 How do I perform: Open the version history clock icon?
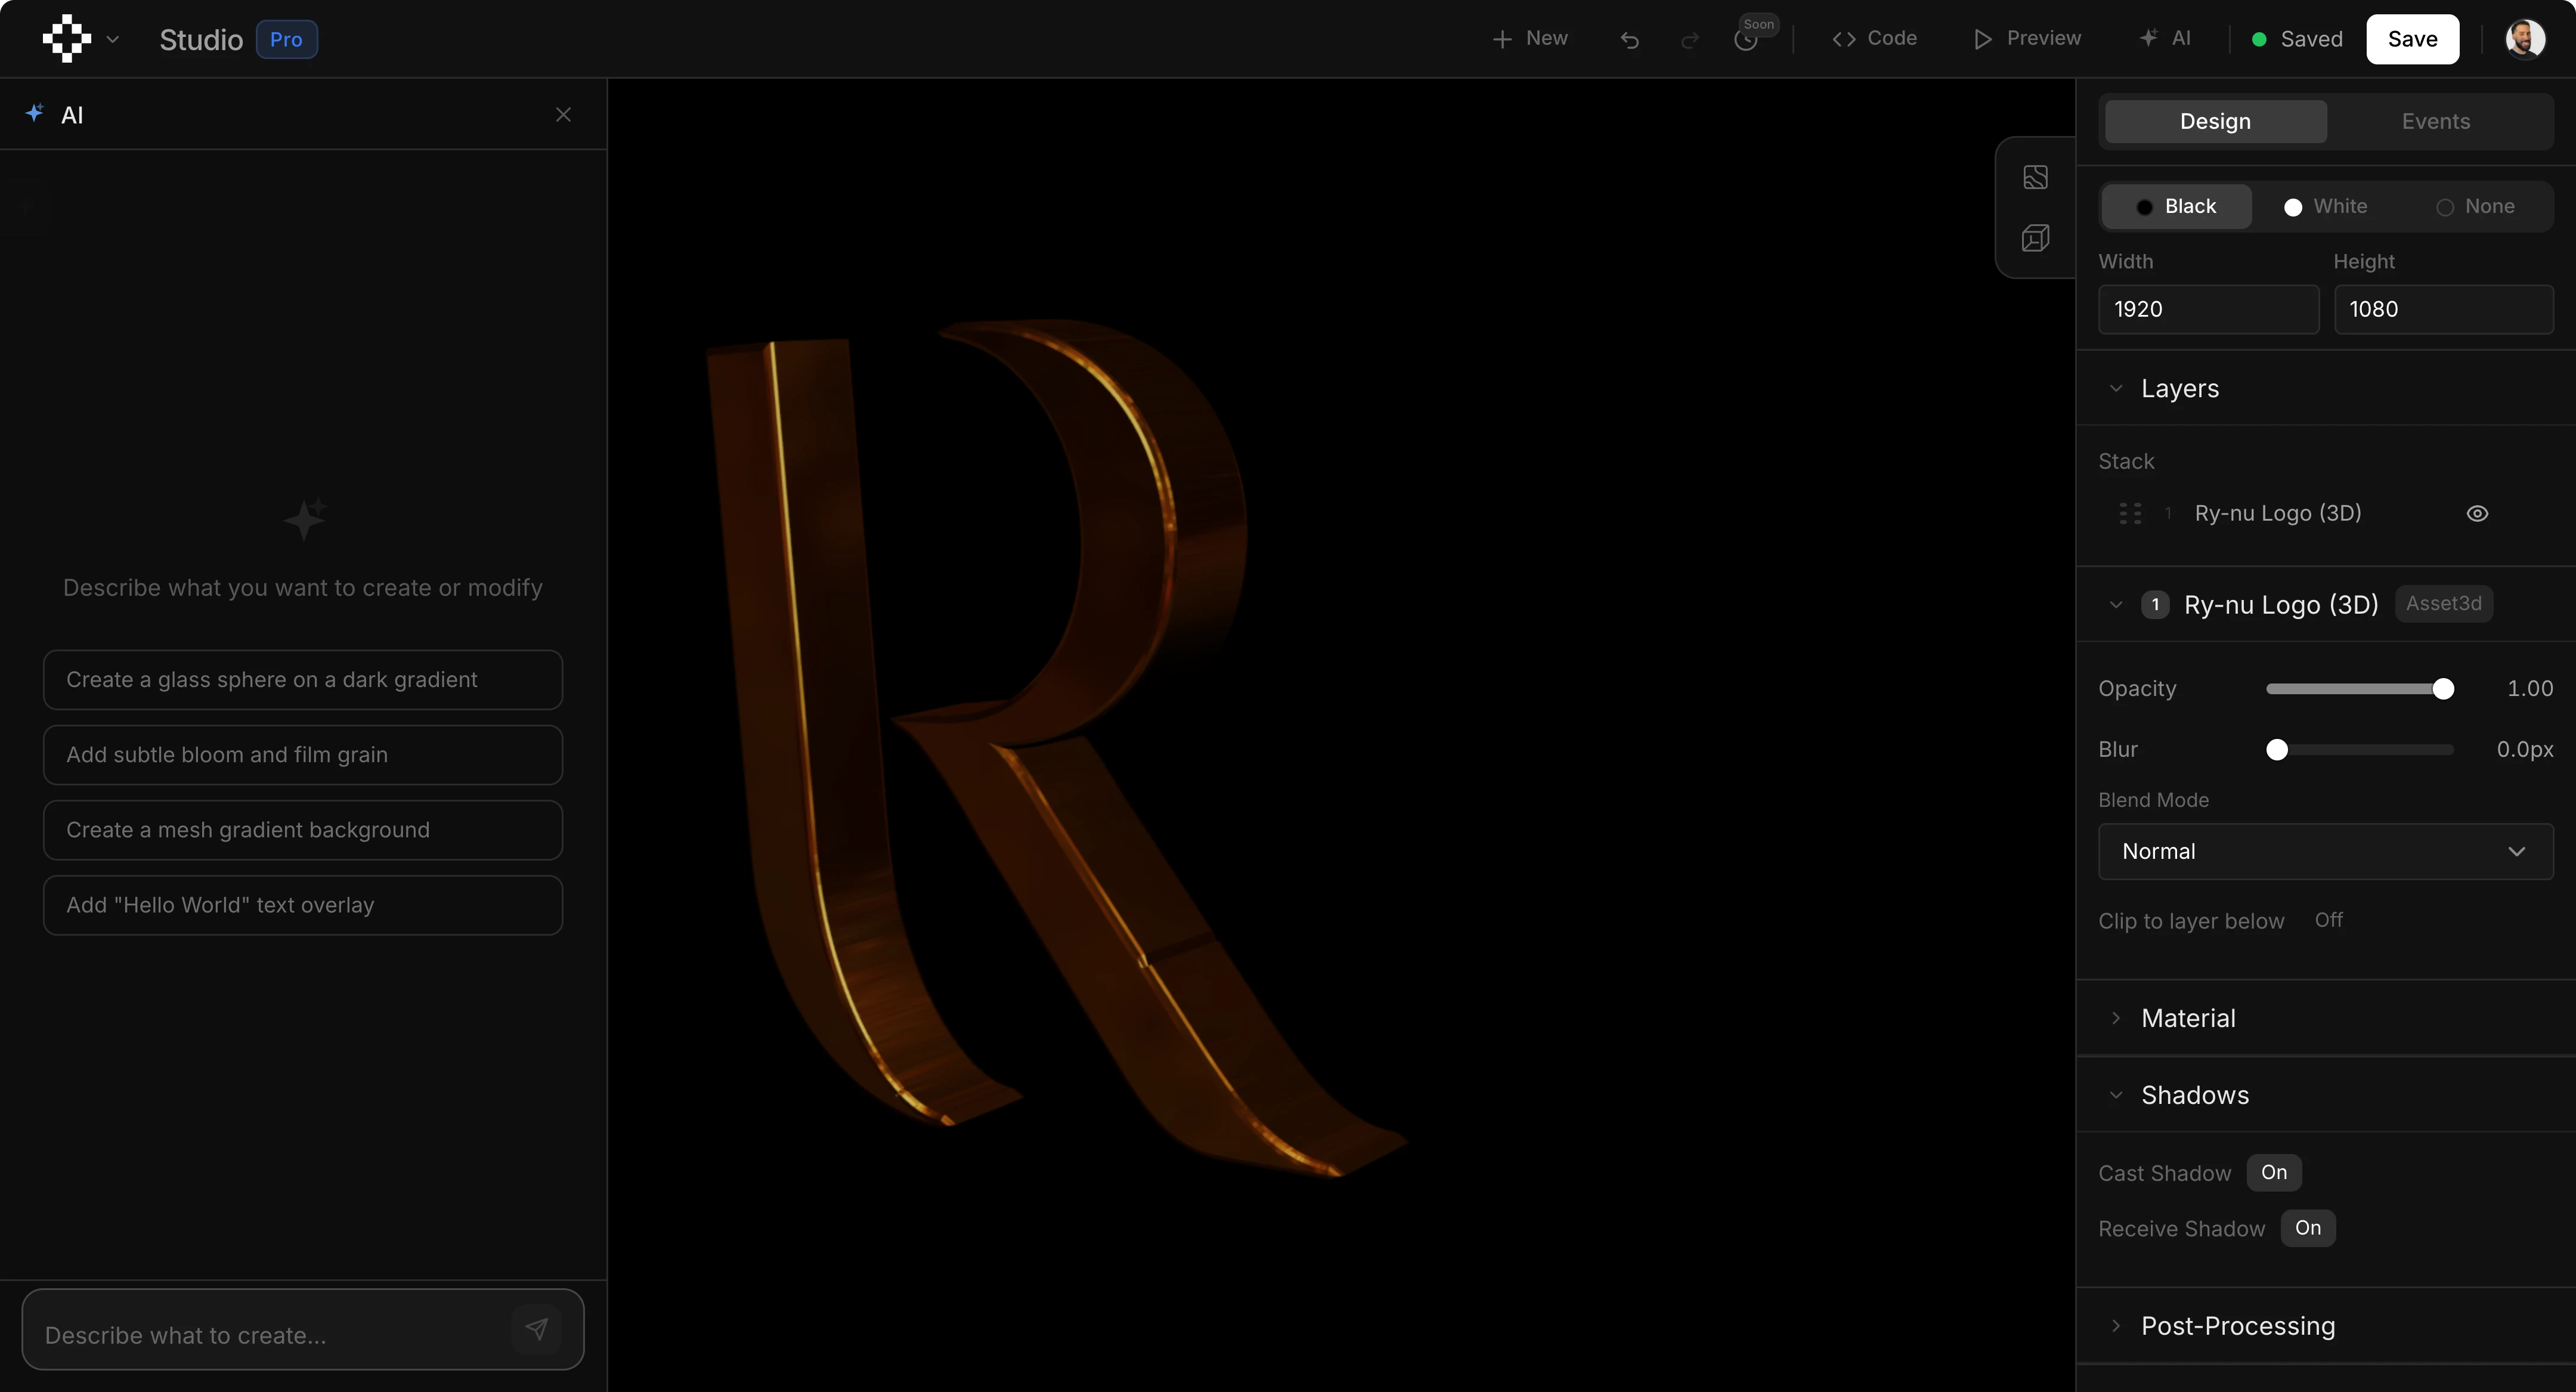click(1745, 40)
